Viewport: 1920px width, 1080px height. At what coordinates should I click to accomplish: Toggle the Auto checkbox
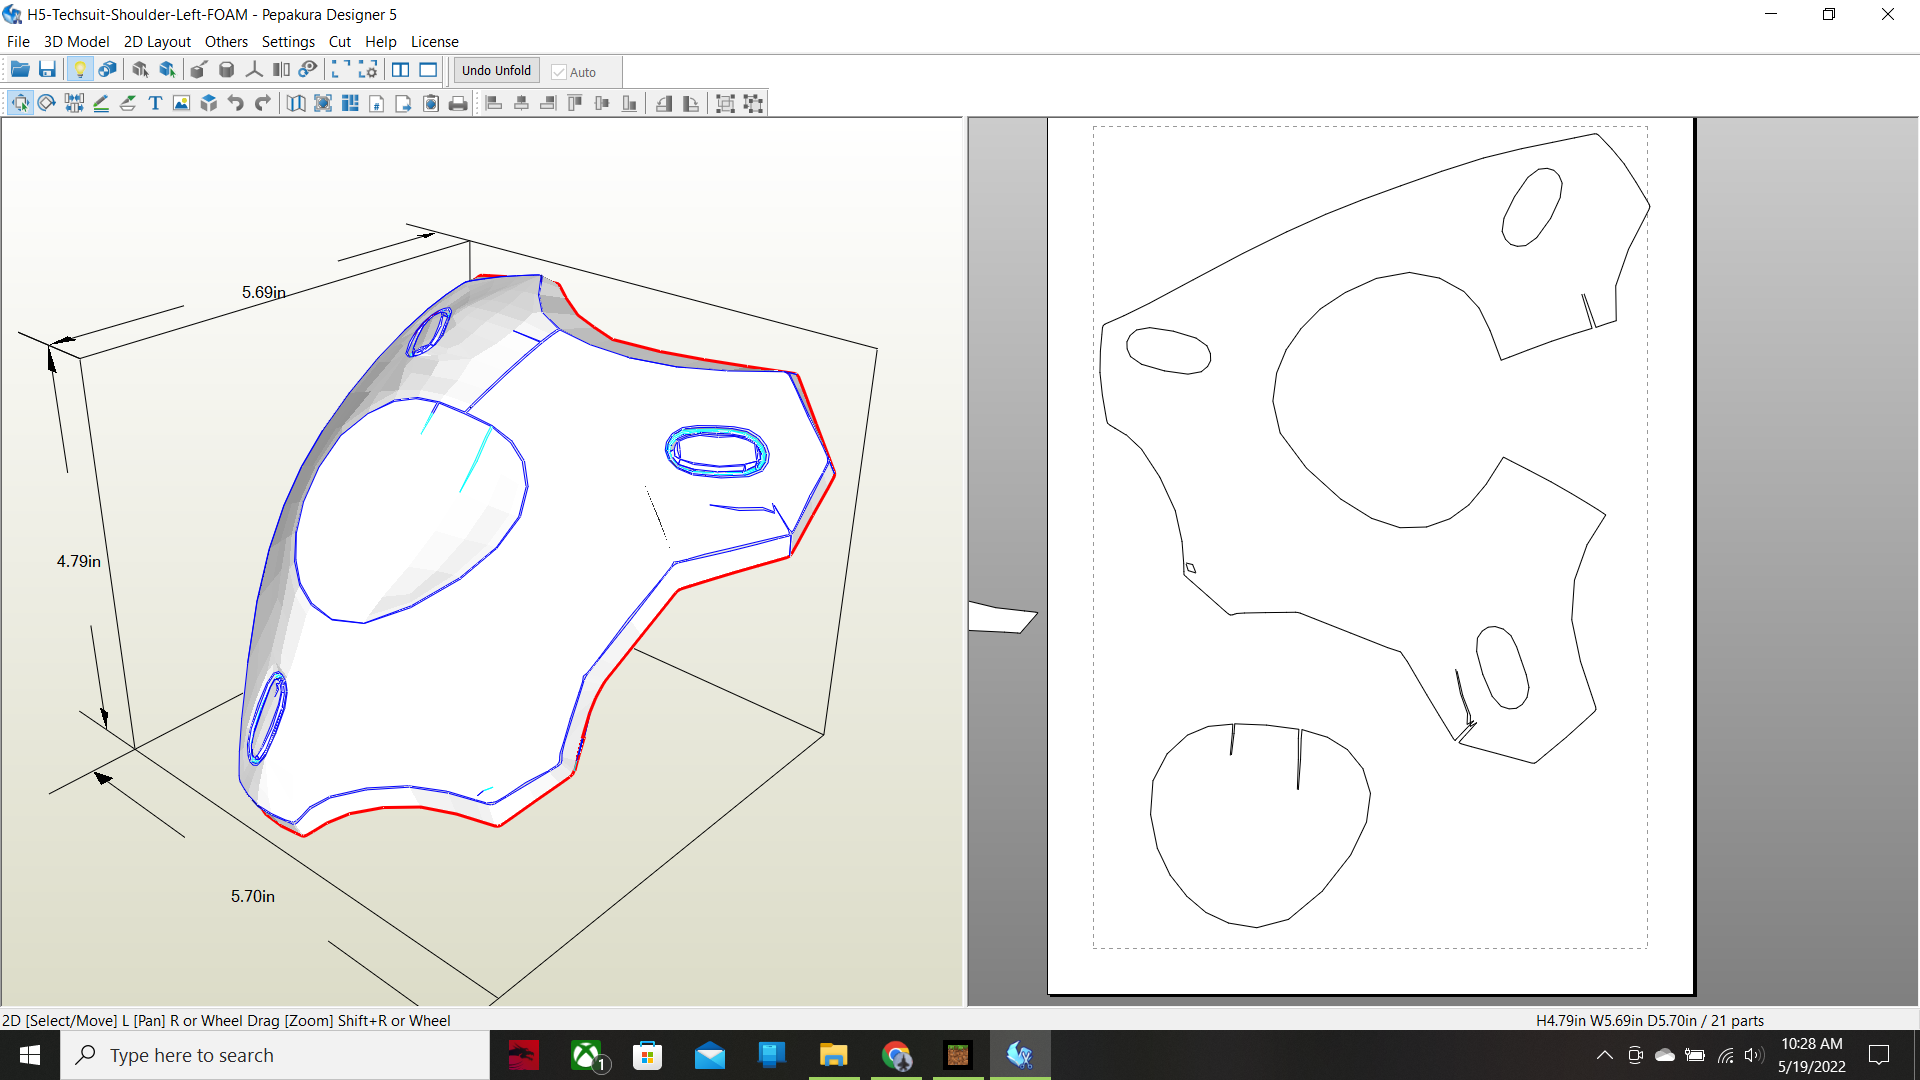point(559,72)
